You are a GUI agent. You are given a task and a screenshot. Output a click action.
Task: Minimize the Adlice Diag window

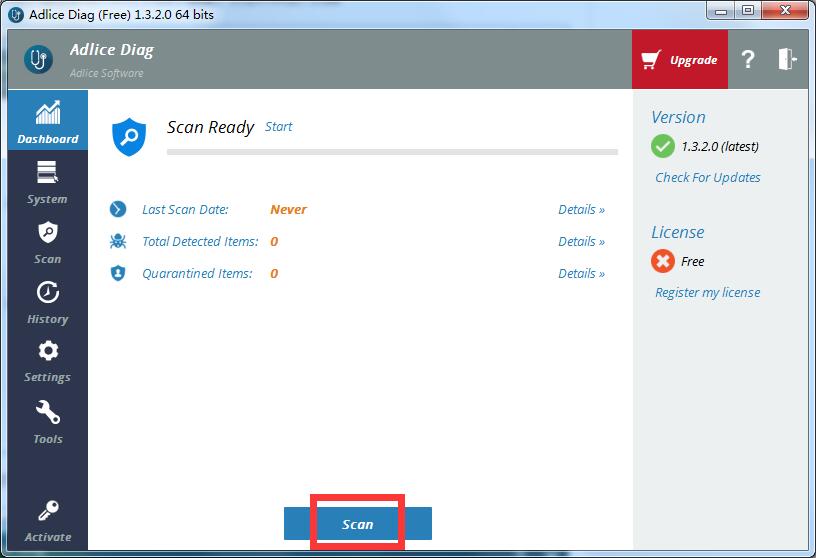(x=721, y=11)
